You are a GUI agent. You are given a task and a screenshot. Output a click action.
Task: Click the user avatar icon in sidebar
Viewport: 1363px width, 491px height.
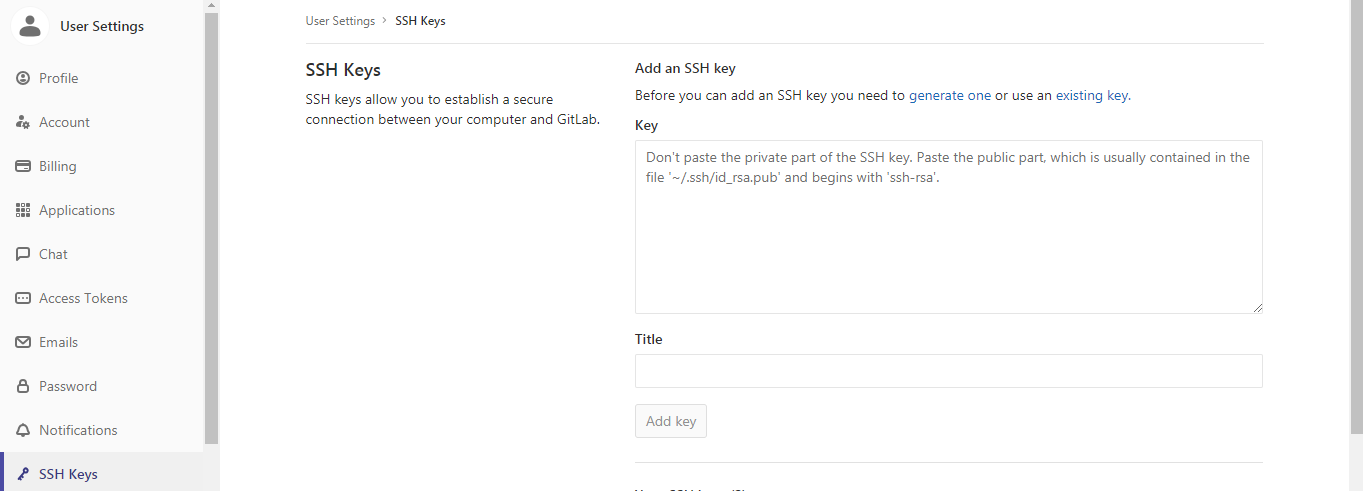(30, 26)
